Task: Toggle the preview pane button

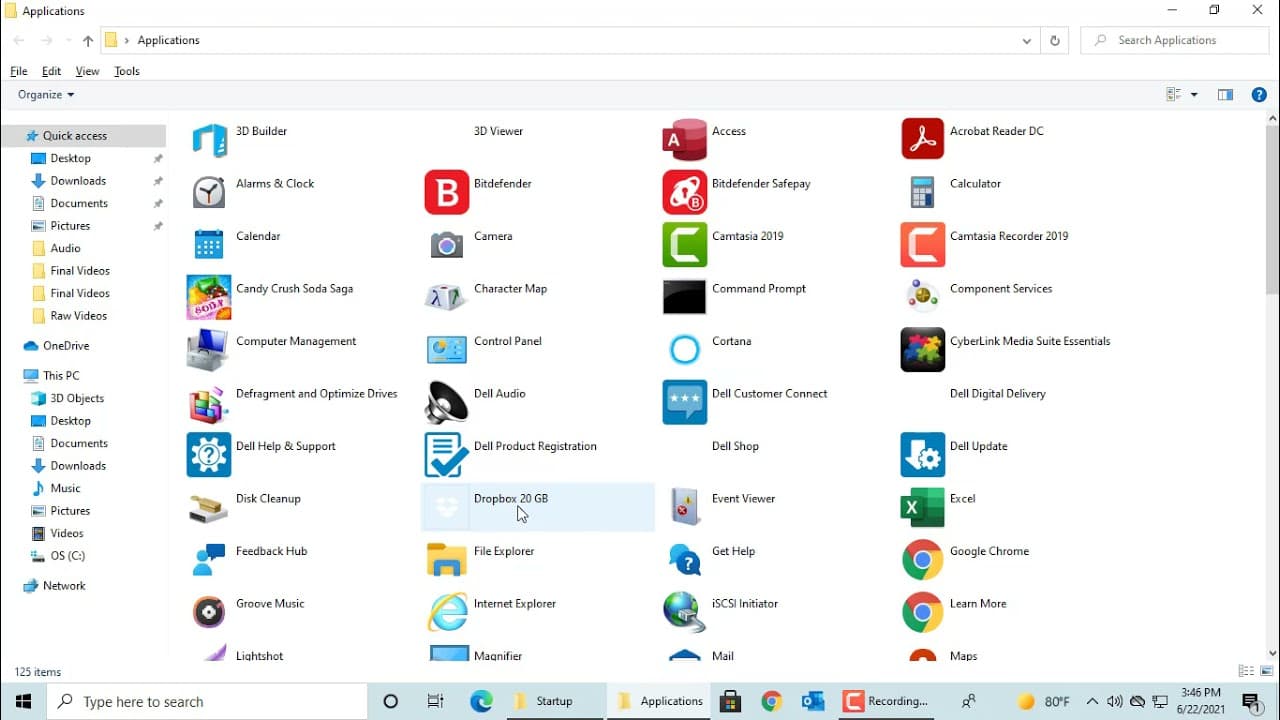Action: [1225, 95]
